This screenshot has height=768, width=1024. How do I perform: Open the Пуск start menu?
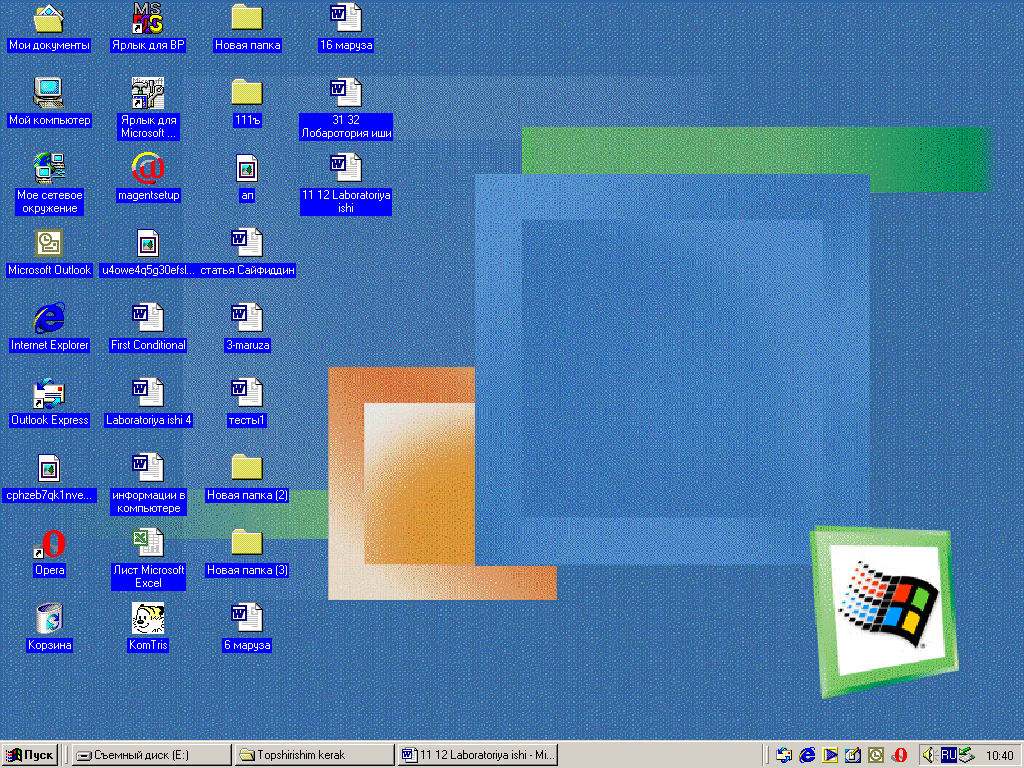(29, 755)
